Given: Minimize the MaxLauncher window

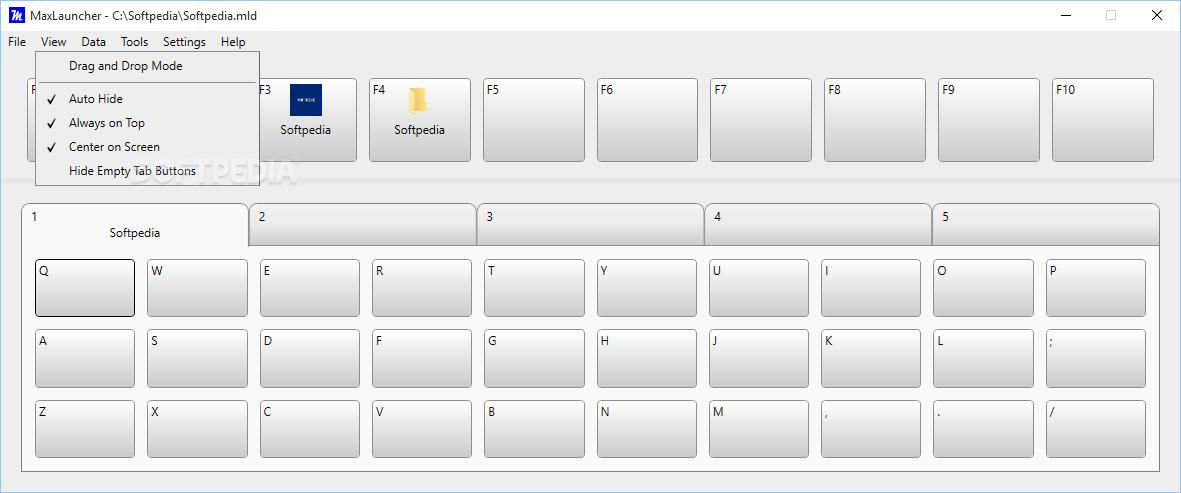Looking at the screenshot, I should pos(1065,15).
